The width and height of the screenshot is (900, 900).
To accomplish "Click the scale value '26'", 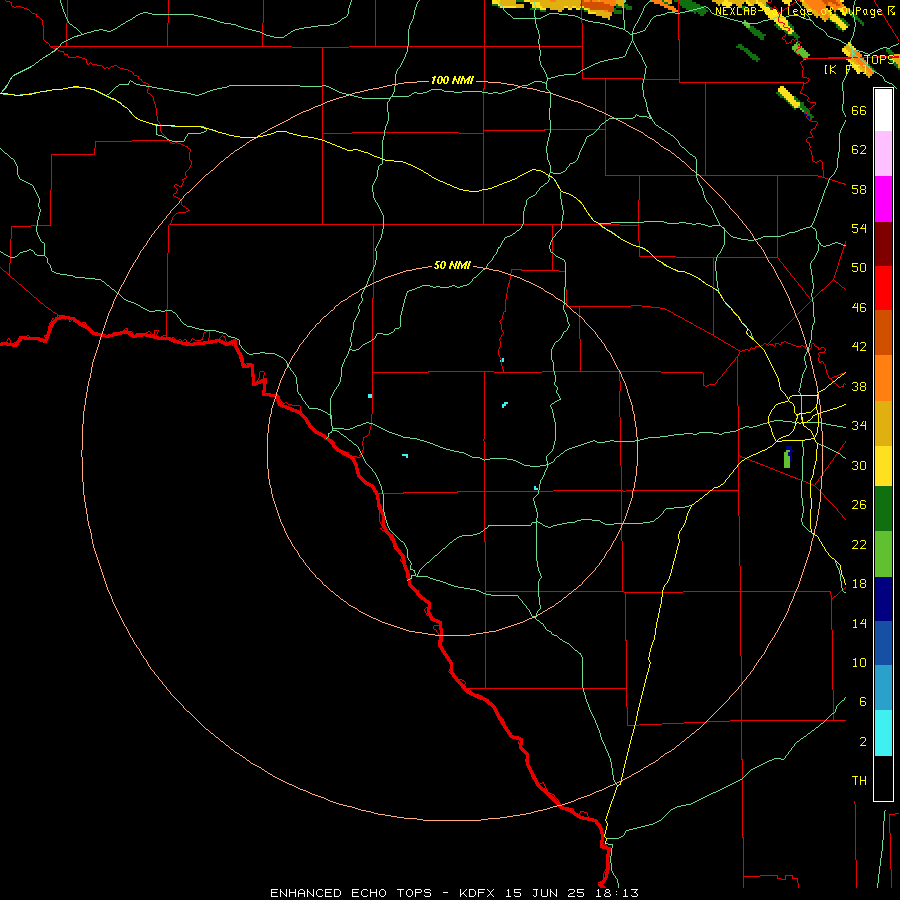I will coord(859,505).
